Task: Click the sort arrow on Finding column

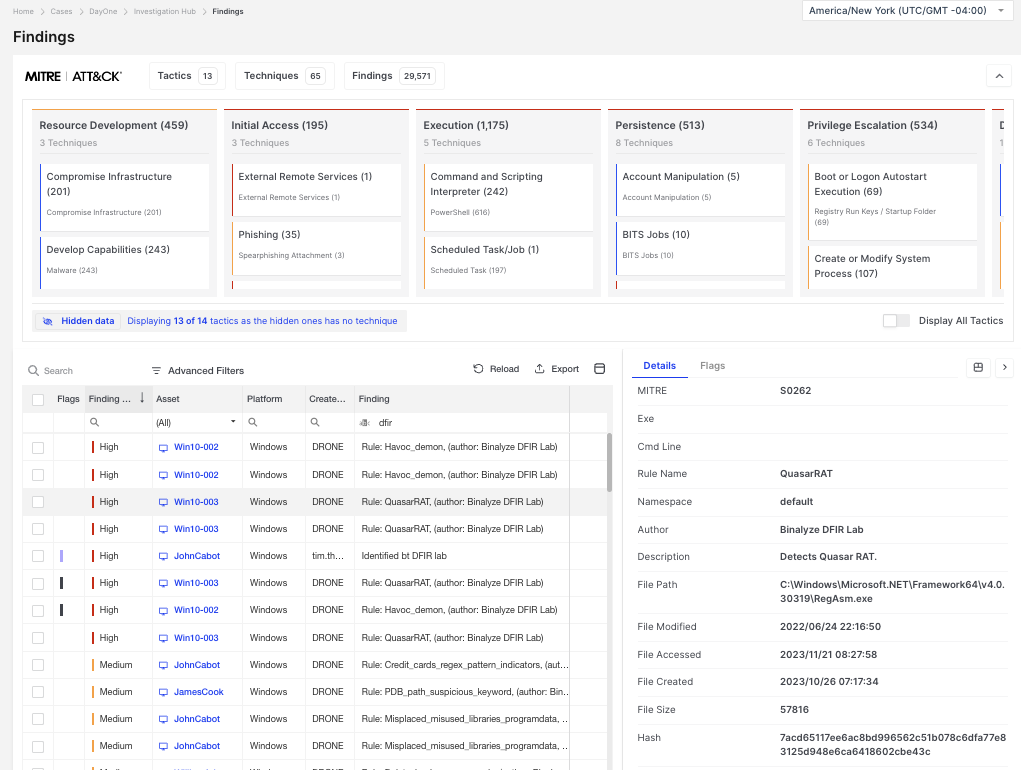Action: click(142, 398)
